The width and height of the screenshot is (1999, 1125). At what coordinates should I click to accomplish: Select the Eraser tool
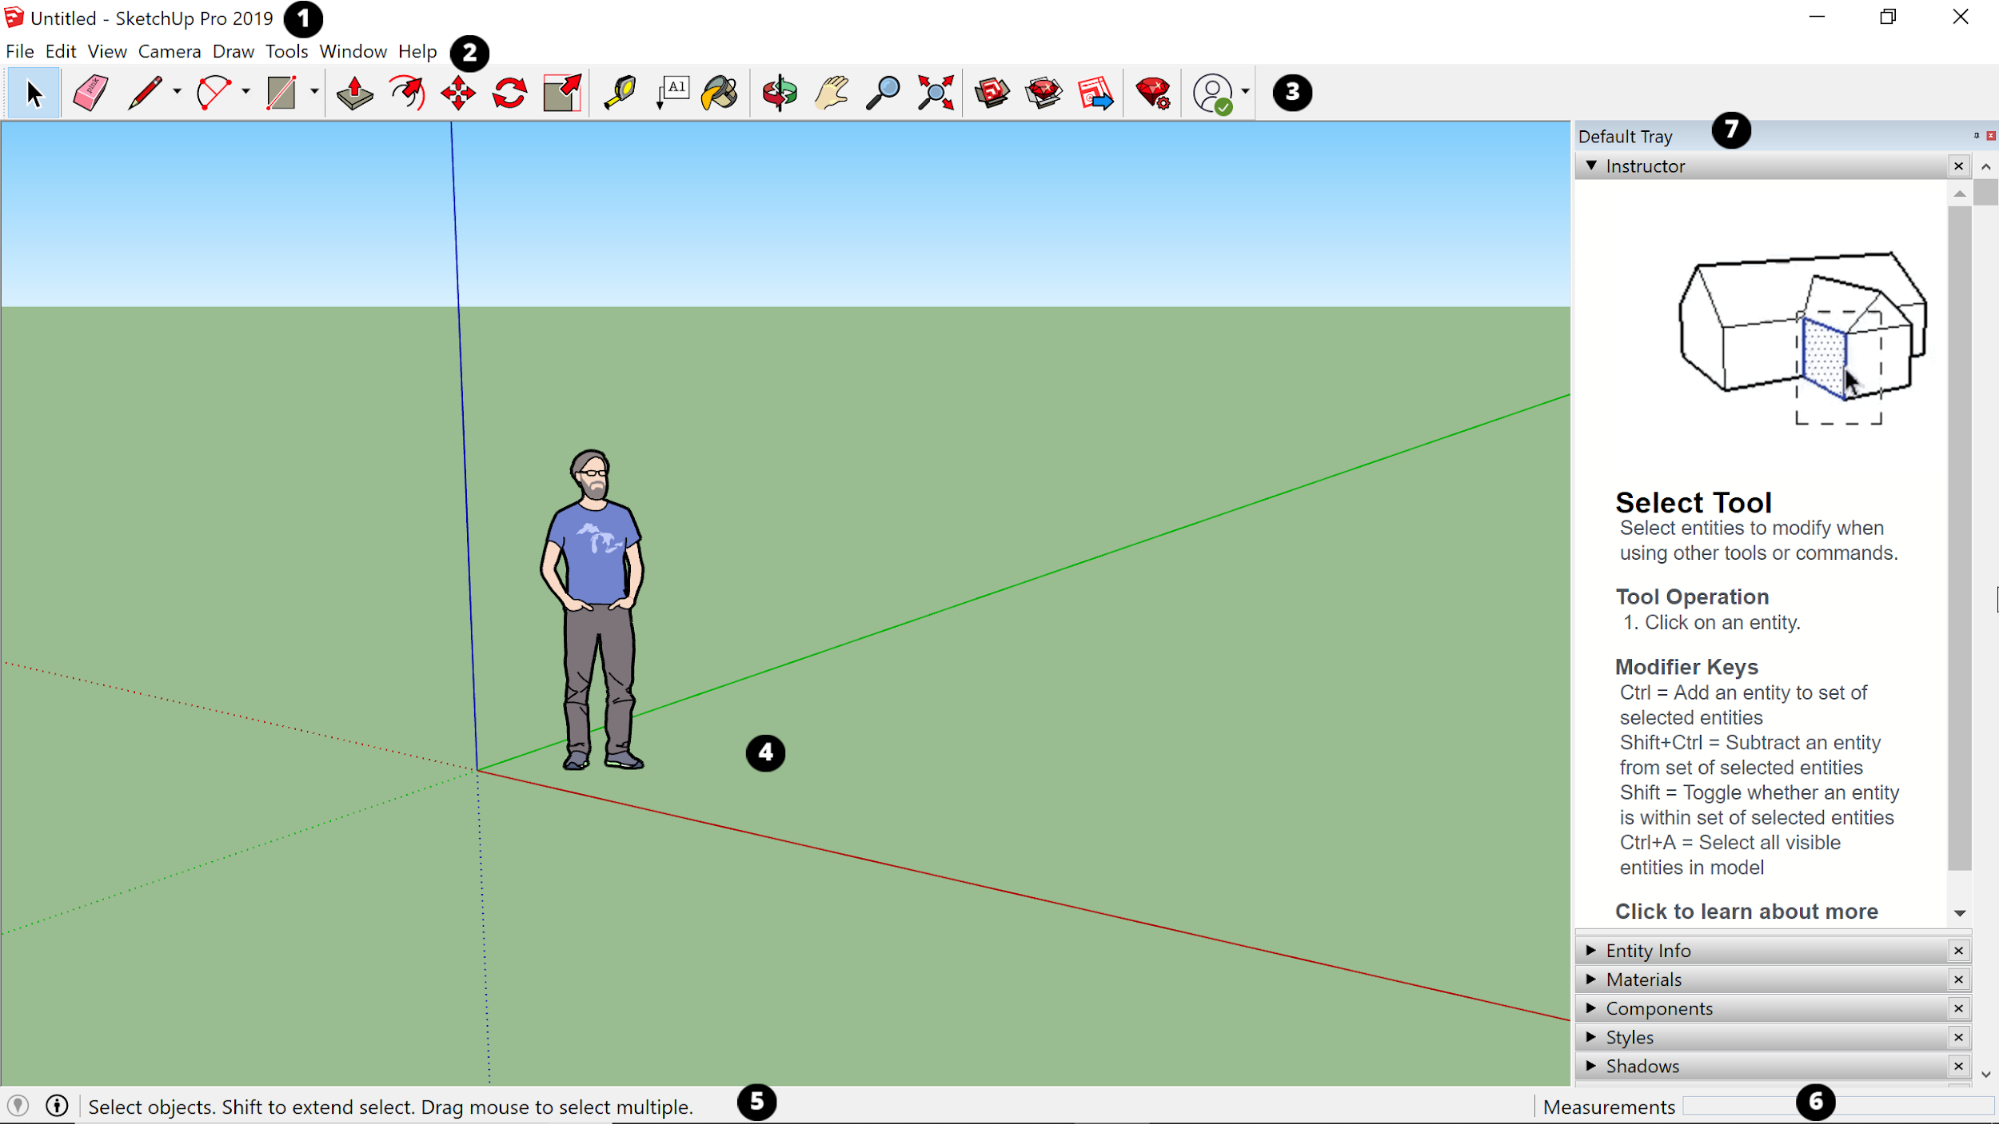[89, 92]
